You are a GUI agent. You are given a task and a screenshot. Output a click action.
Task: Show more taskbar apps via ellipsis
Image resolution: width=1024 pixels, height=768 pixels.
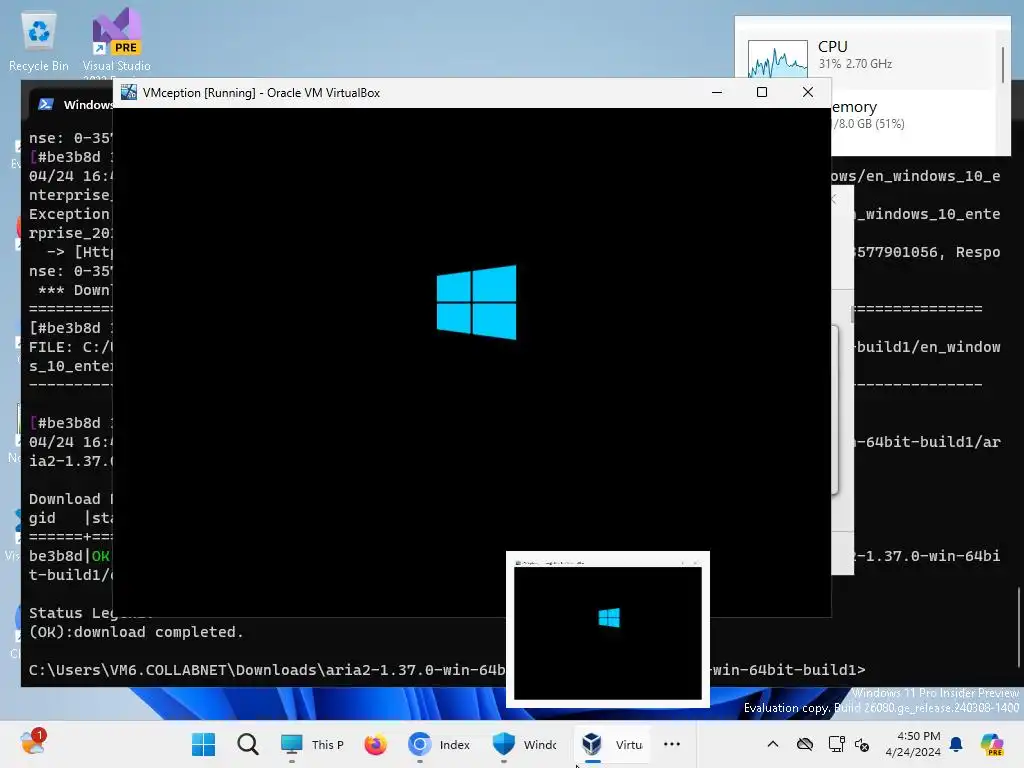click(672, 744)
